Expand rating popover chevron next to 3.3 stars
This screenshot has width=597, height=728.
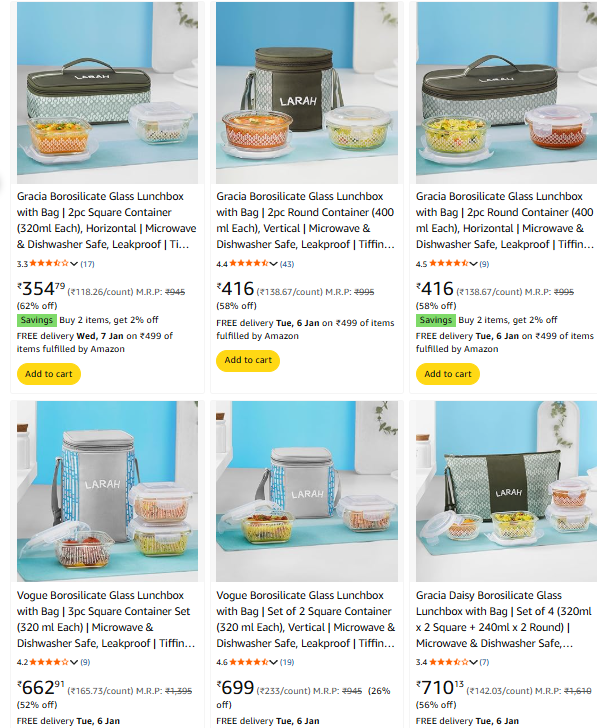[x=74, y=264]
